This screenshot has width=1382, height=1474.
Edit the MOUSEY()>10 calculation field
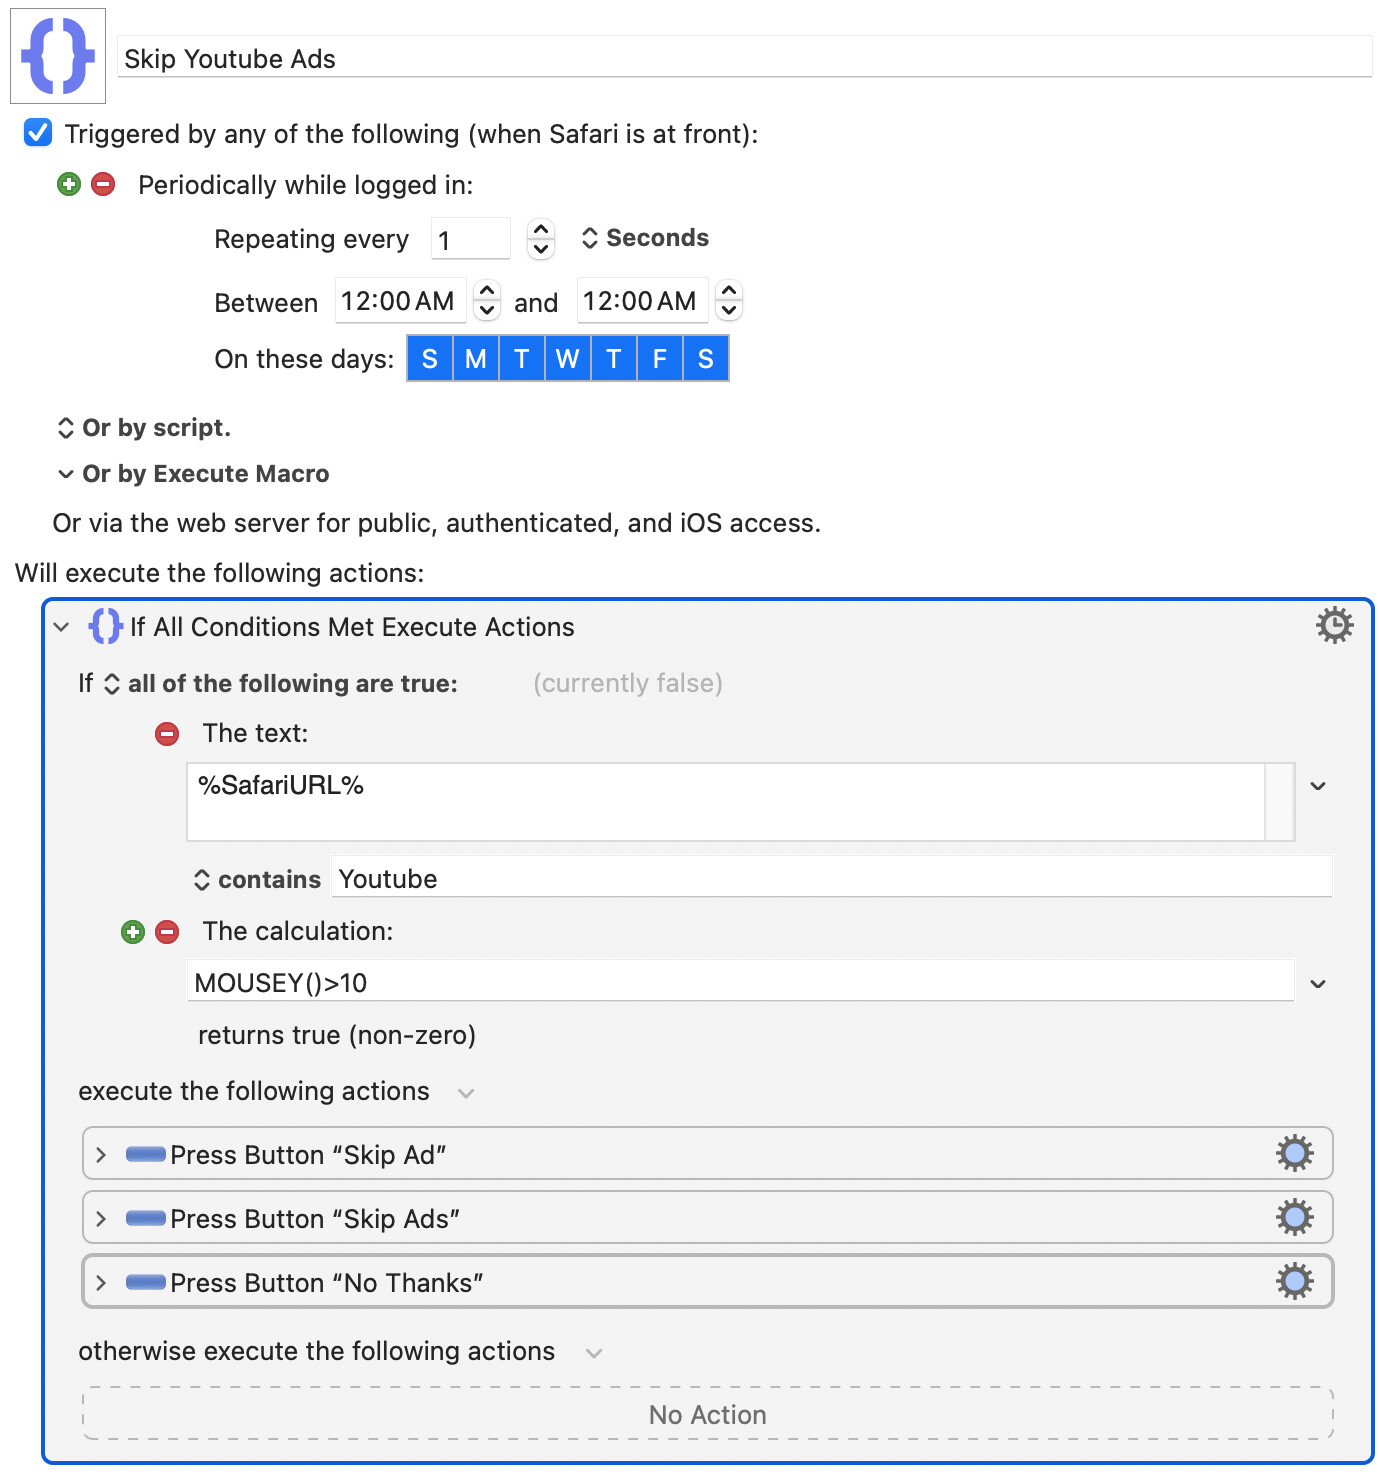740,982
